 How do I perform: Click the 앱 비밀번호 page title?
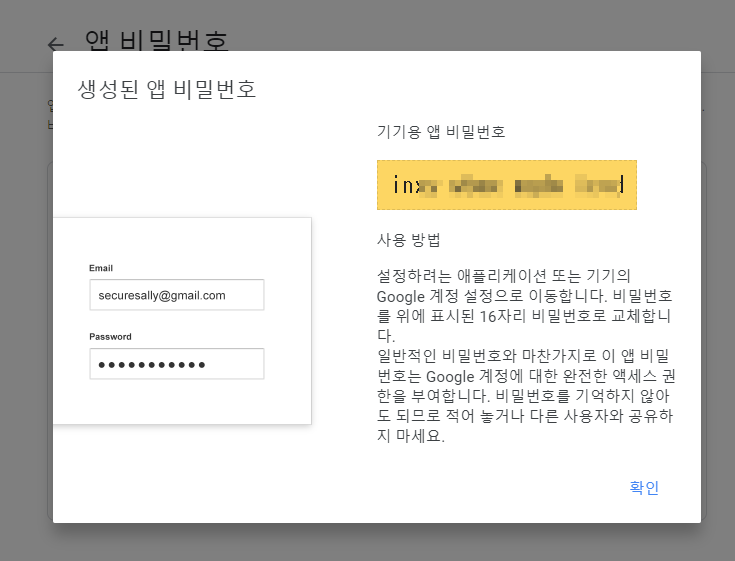tap(157, 41)
